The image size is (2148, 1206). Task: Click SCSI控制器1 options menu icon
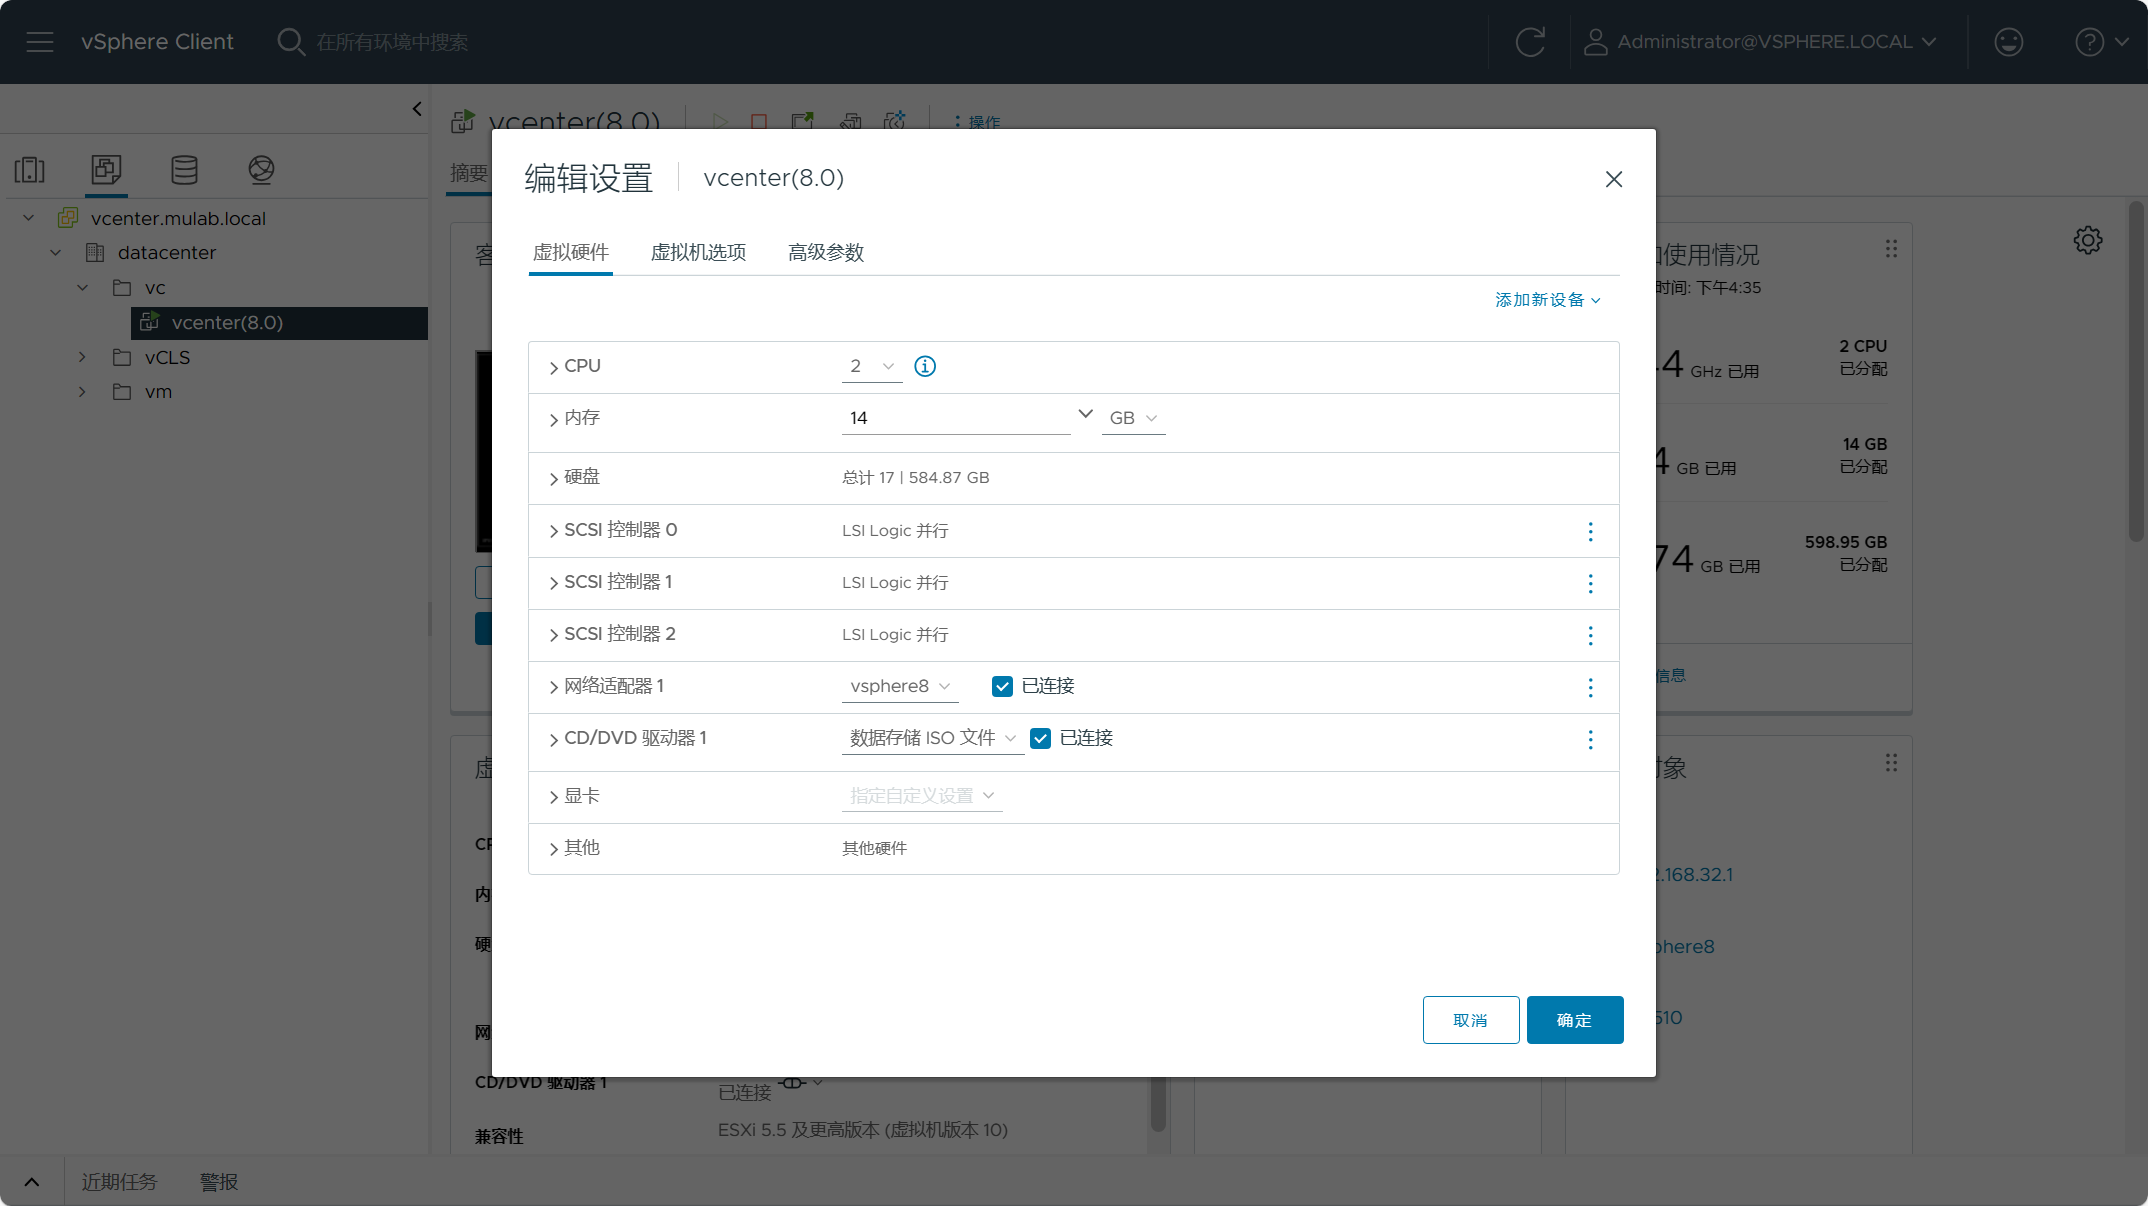(1590, 583)
